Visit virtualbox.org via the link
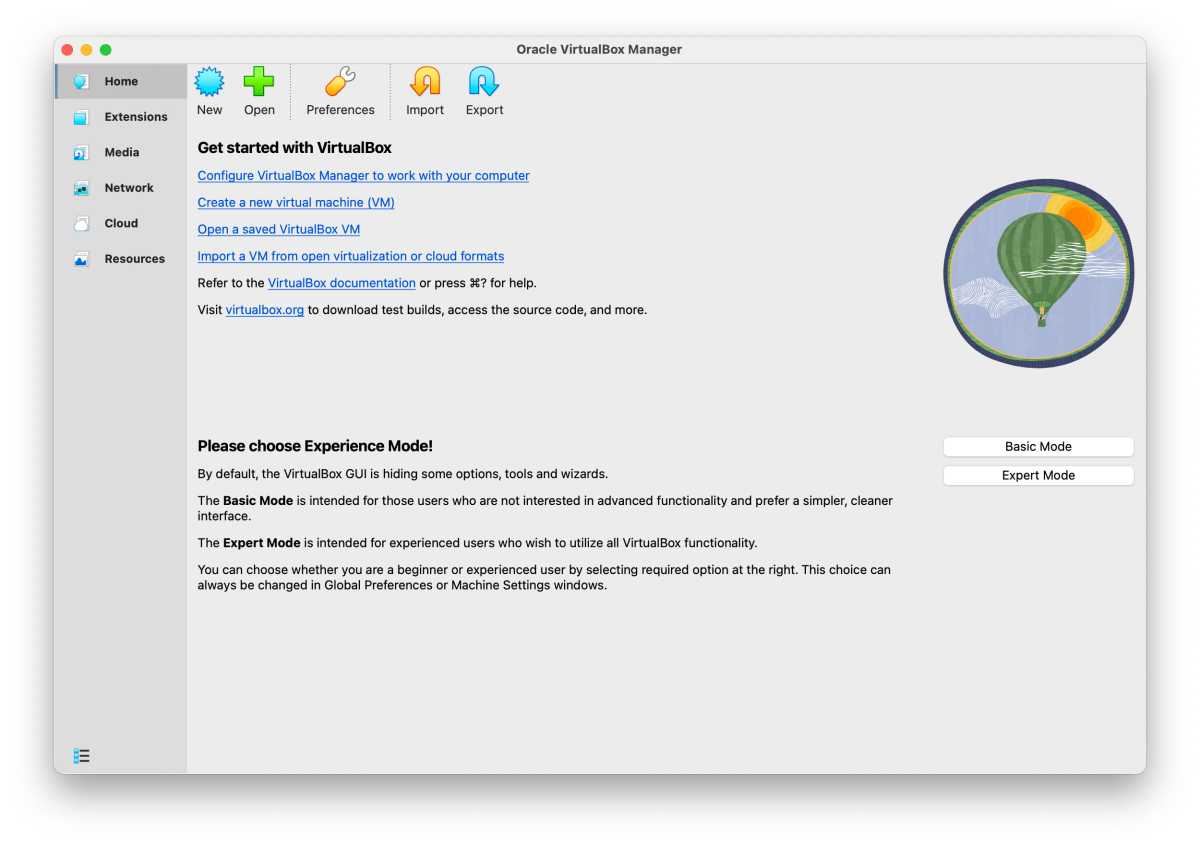This screenshot has height=845, width=1200. click(264, 310)
